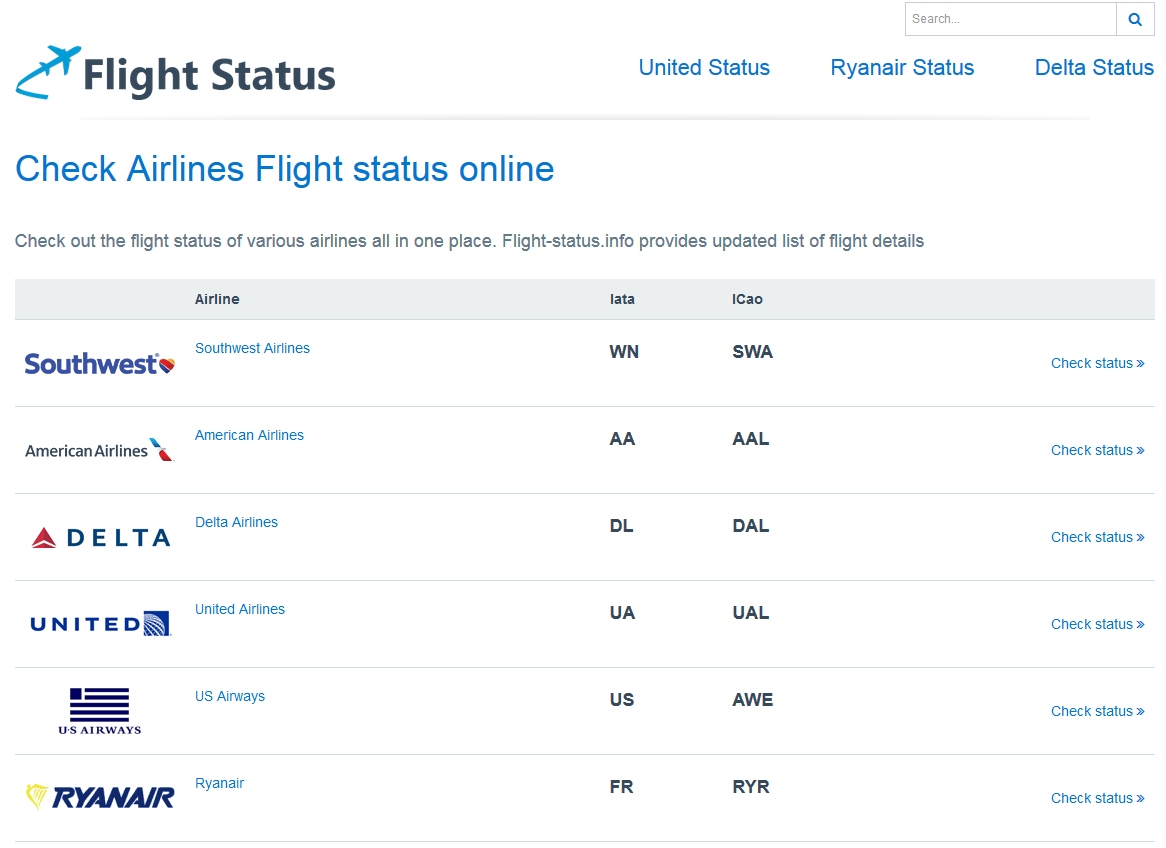Open the Southwest Airlines name link
Viewport: 1166px width, 848px height.
[x=252, y=348]
